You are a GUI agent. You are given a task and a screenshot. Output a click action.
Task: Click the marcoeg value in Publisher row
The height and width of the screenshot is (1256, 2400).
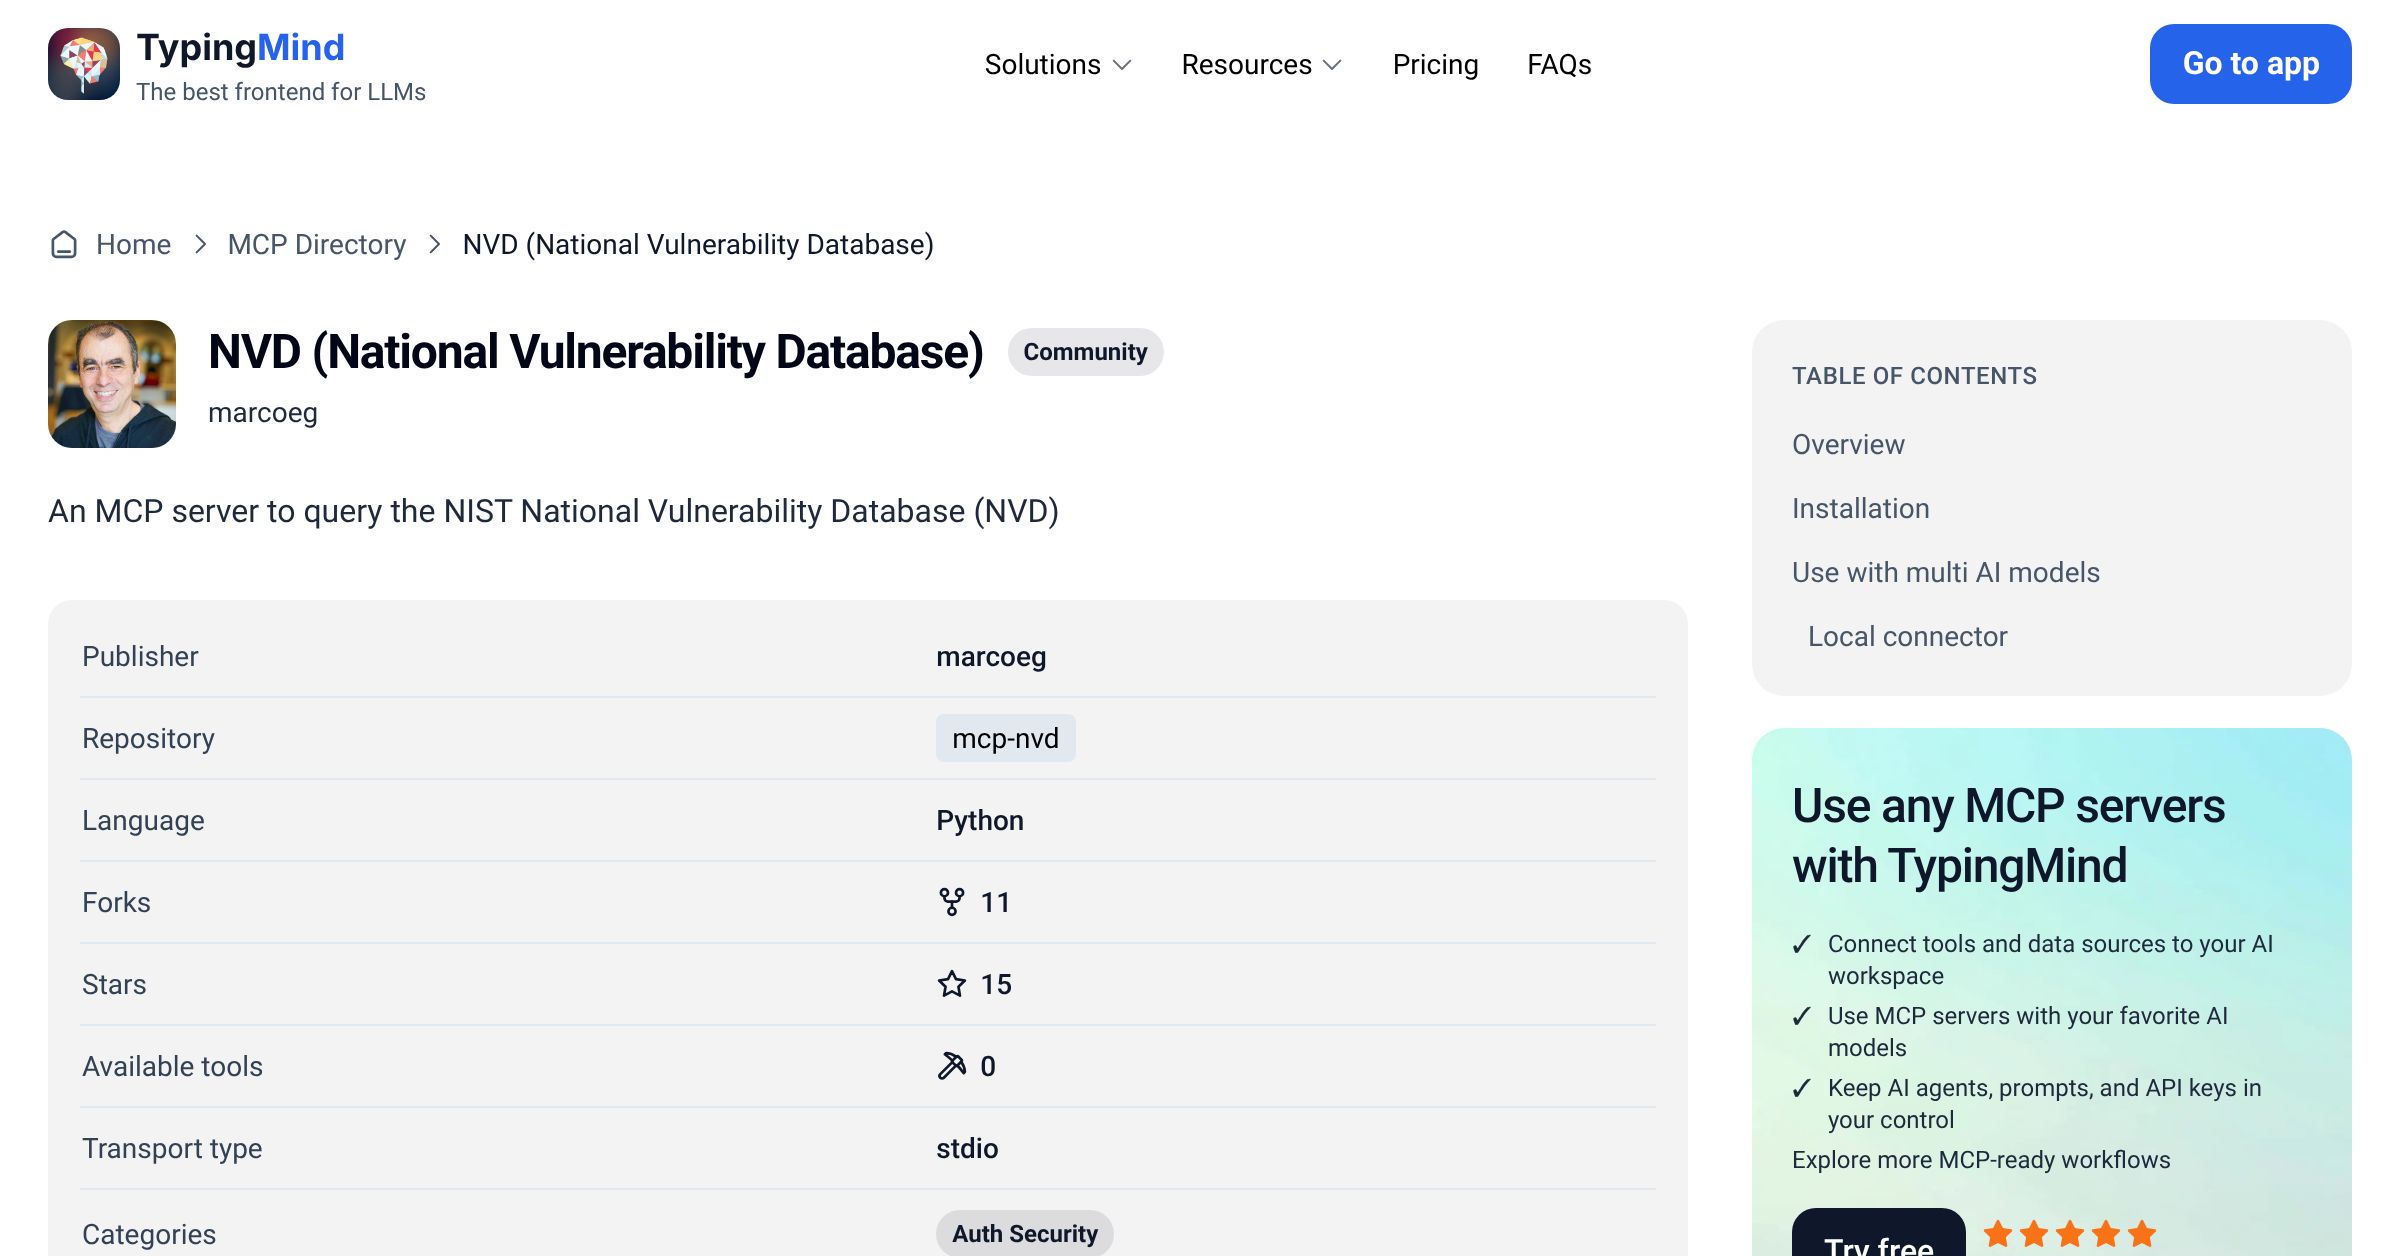(x=991, y=656)
